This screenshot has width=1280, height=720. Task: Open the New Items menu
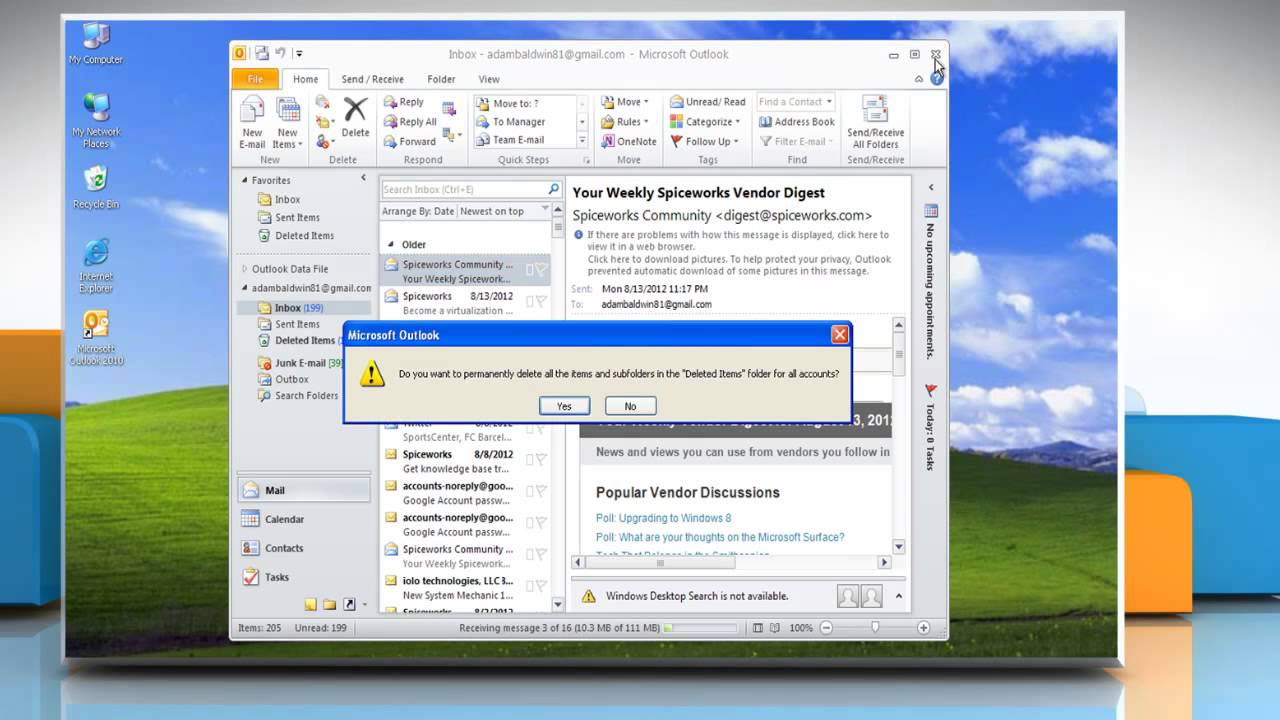click(287, 123)
